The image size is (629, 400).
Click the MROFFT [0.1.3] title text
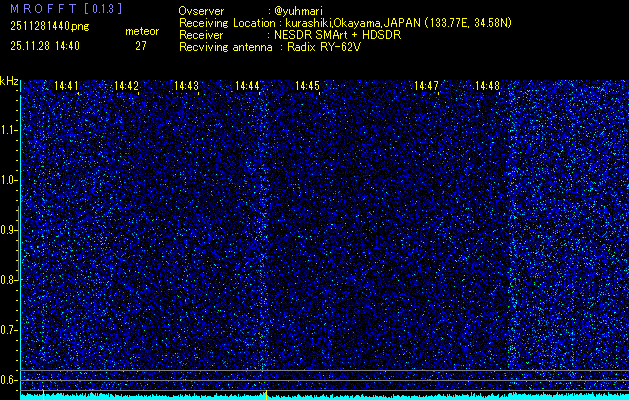(x=67, y=9)
